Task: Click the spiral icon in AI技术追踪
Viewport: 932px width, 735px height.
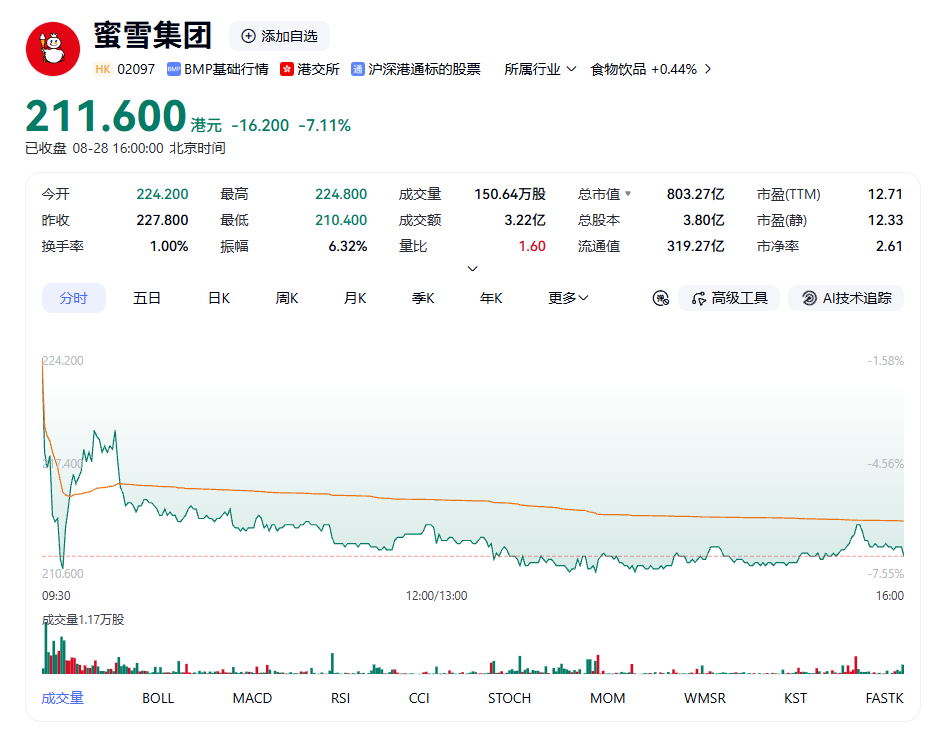Action: tap(809, 298)
